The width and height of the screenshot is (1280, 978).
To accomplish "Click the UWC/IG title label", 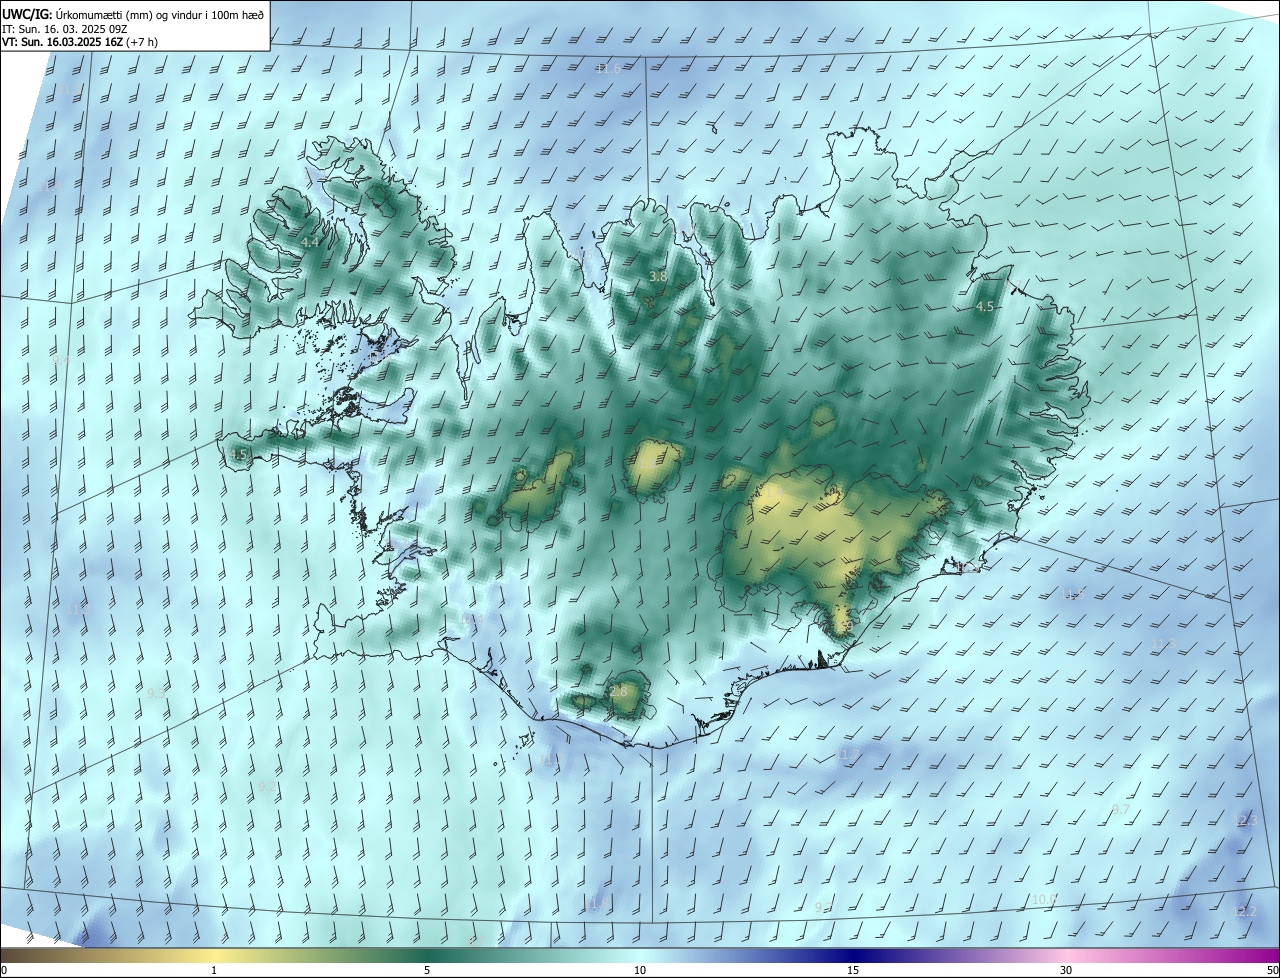I will coord(27,14).
